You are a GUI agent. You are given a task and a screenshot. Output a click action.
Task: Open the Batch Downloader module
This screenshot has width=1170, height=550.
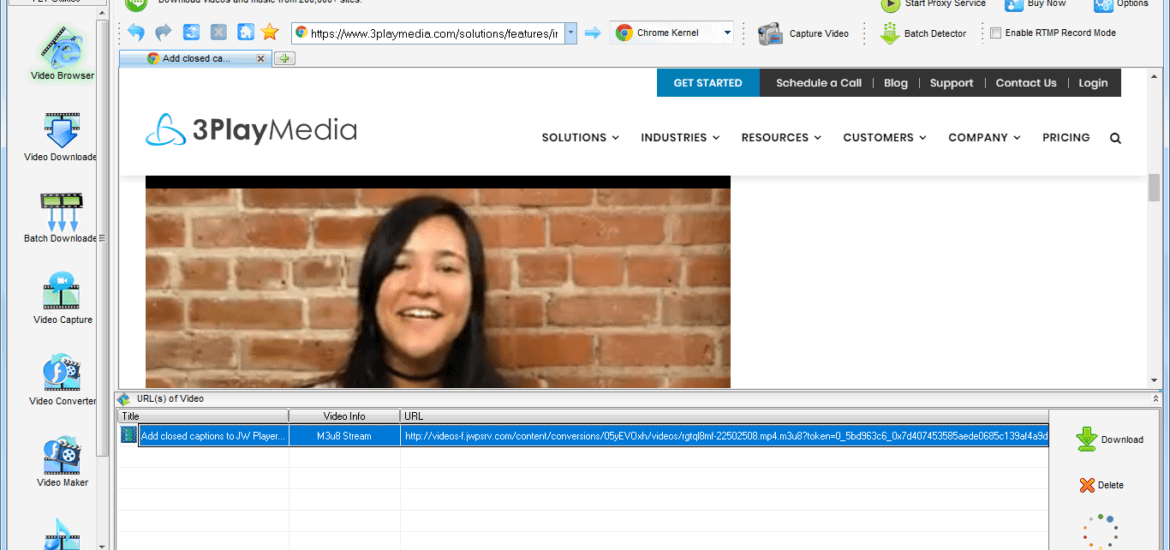point(62,219)
